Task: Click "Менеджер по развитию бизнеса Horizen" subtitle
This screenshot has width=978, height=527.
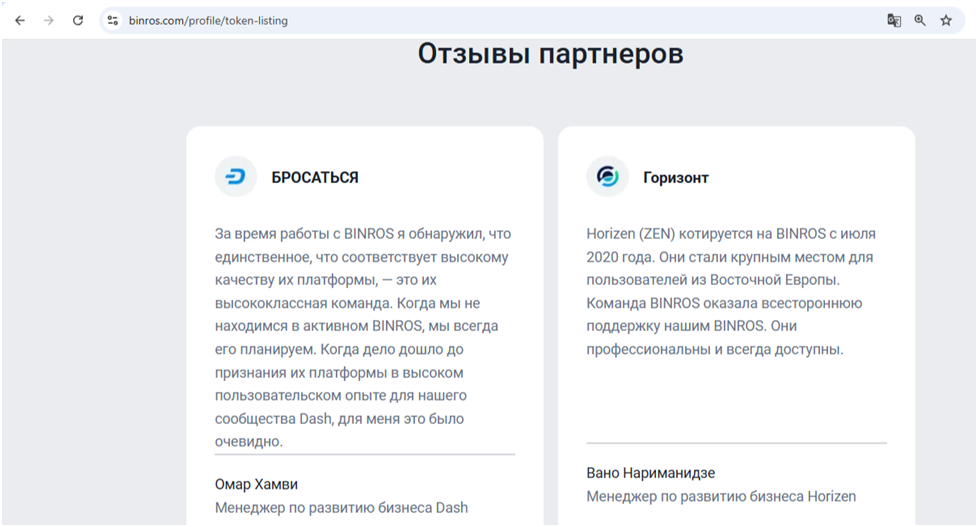Action: point(720,497)
